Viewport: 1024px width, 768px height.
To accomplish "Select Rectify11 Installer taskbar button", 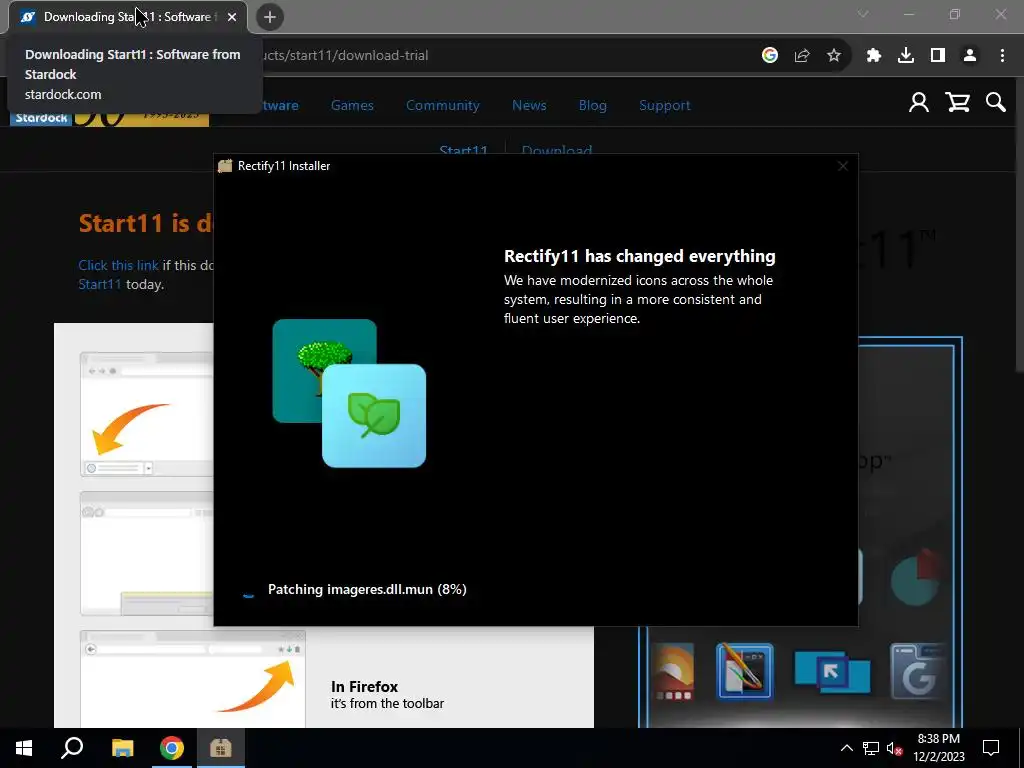I will coord(221,748).
